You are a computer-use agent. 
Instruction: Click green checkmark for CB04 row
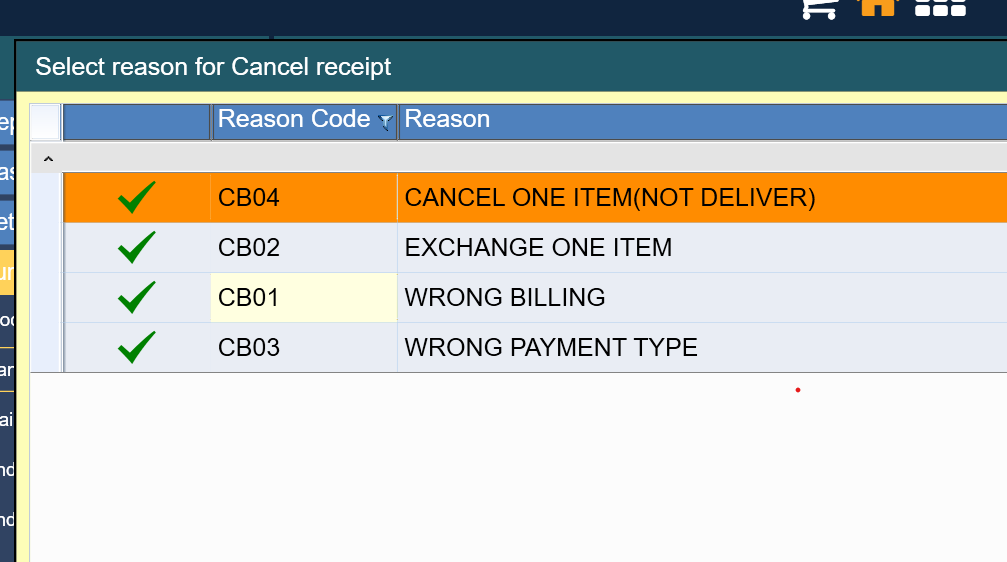pos(137,198)
